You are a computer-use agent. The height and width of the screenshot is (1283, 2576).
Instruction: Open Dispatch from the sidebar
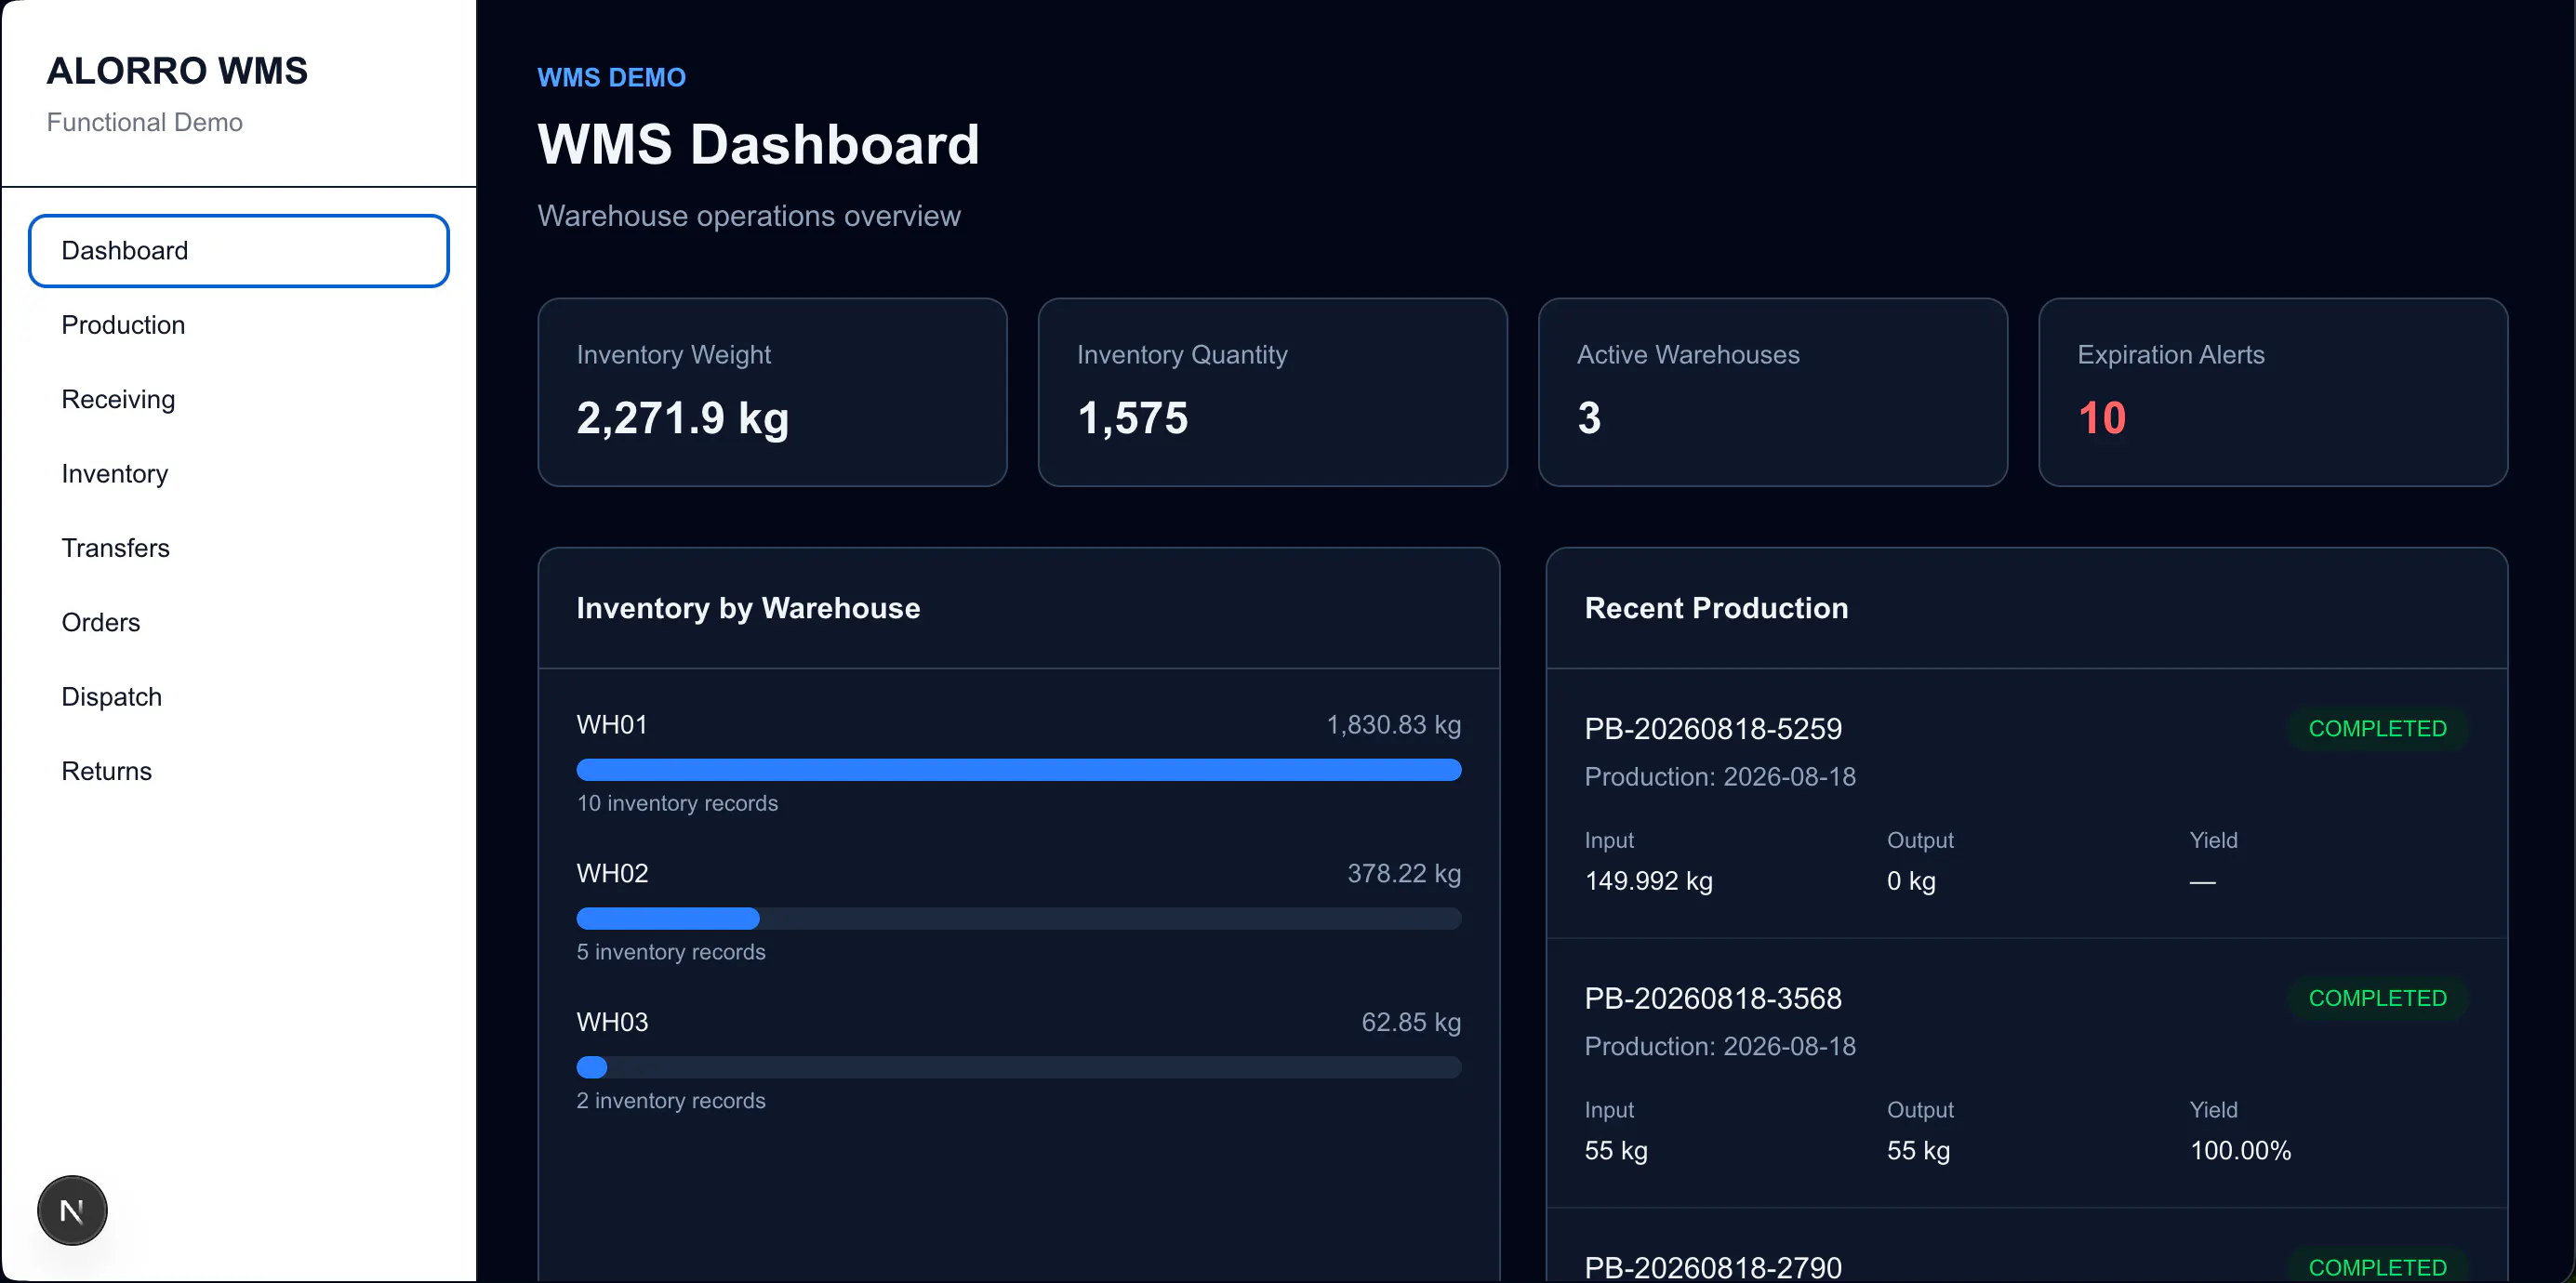click(x=239, y=696)
